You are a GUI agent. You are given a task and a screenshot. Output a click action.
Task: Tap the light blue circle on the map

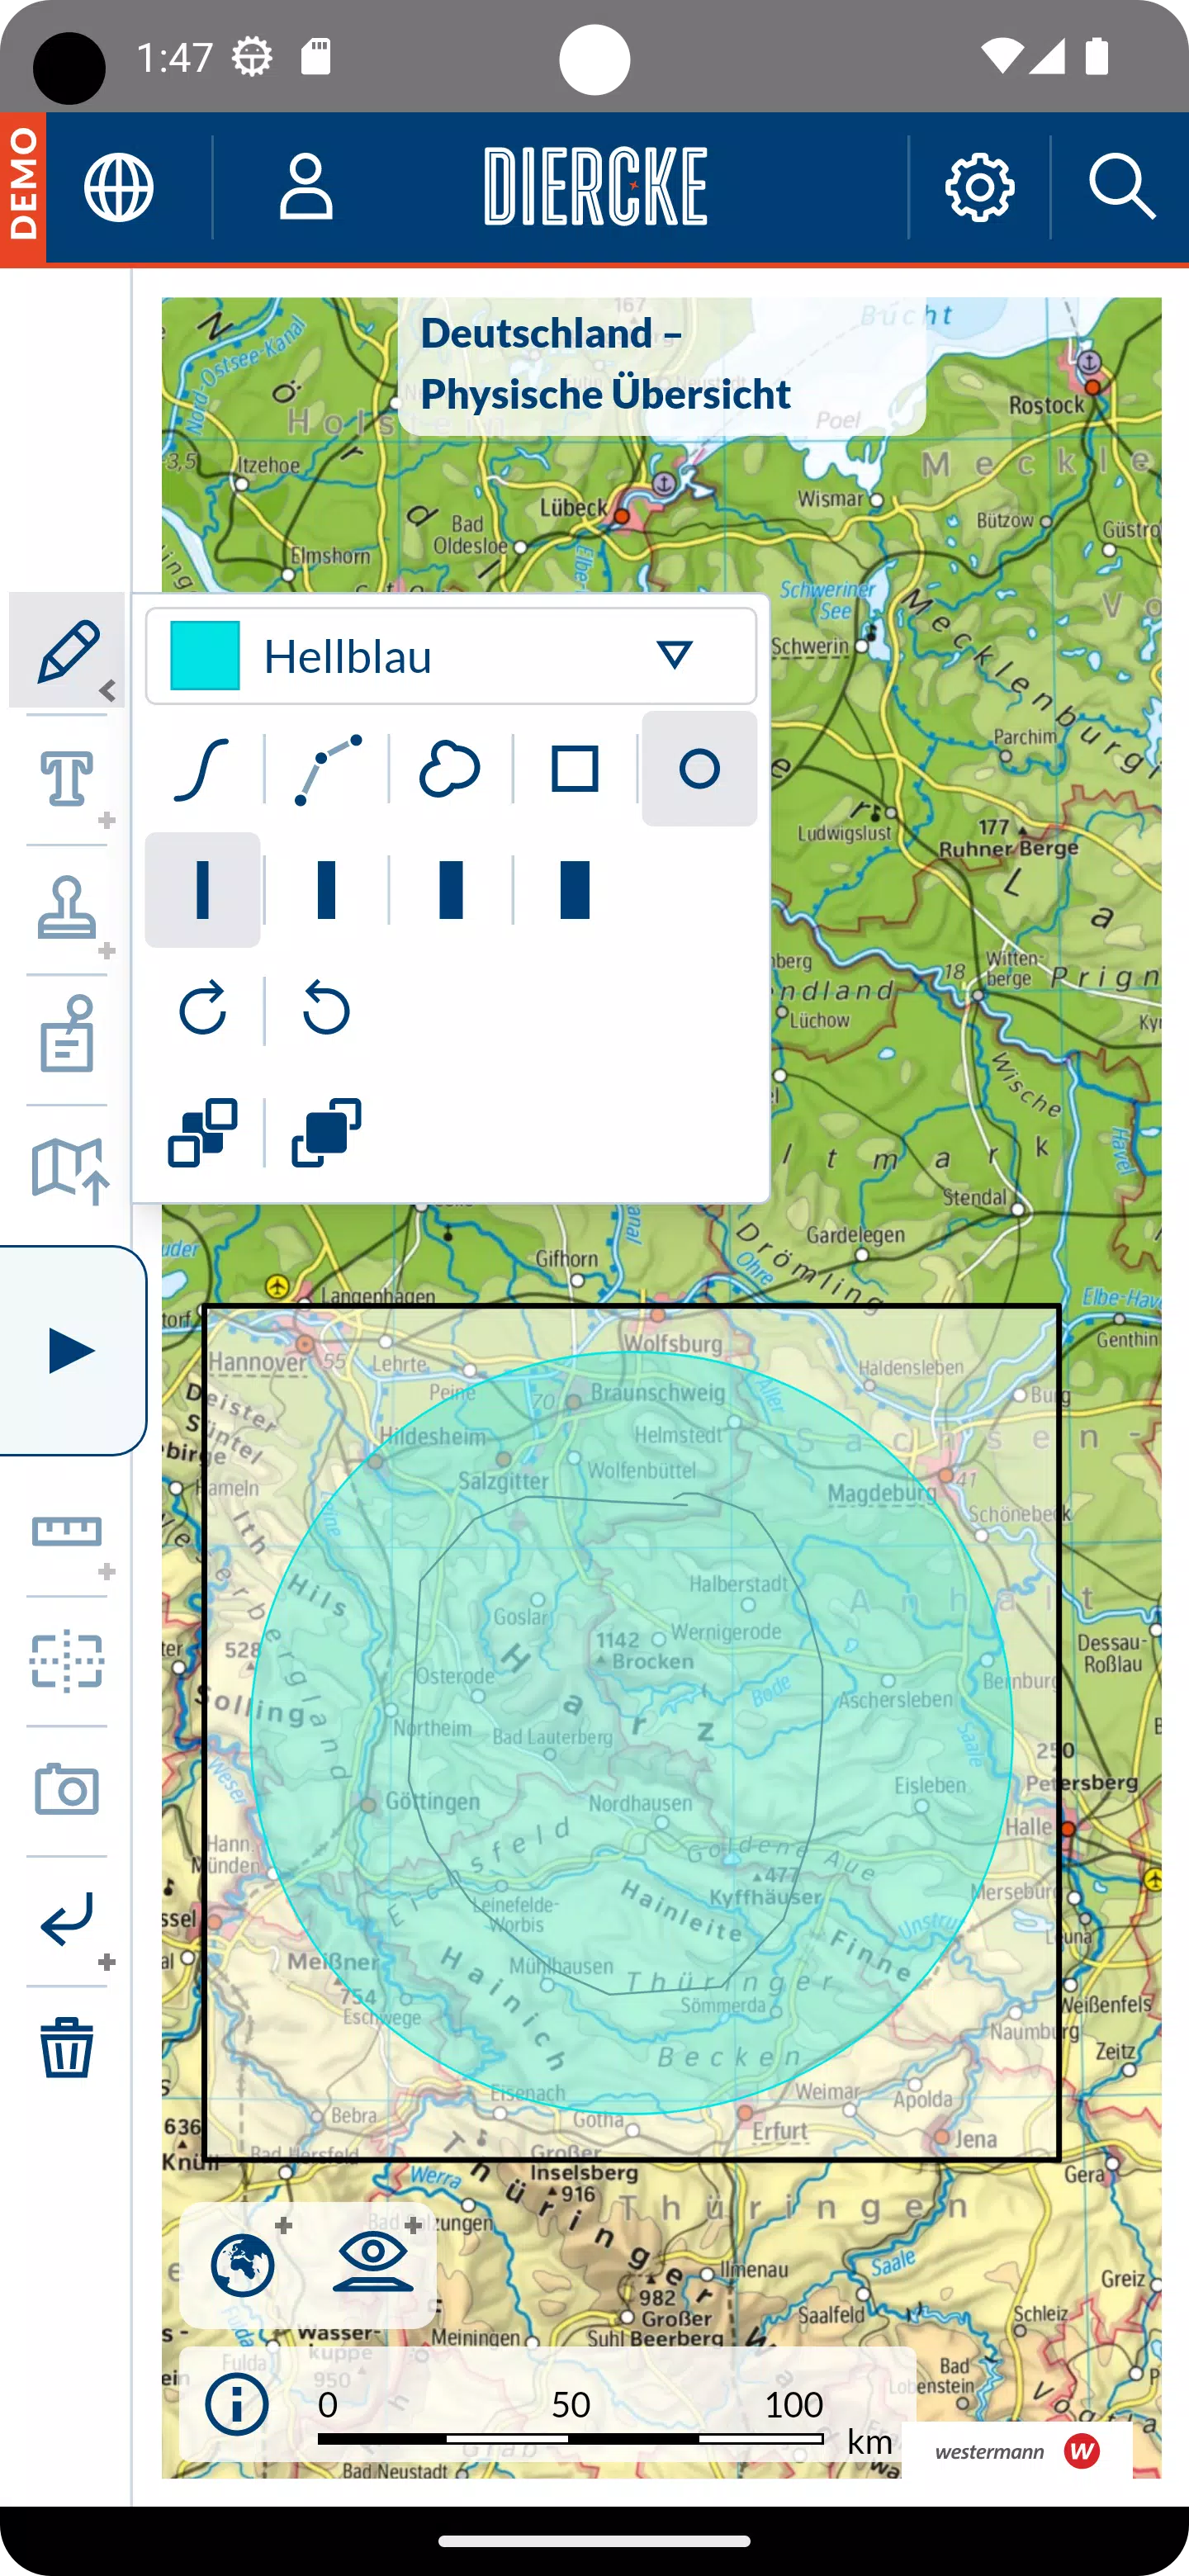pos(631,1732)
